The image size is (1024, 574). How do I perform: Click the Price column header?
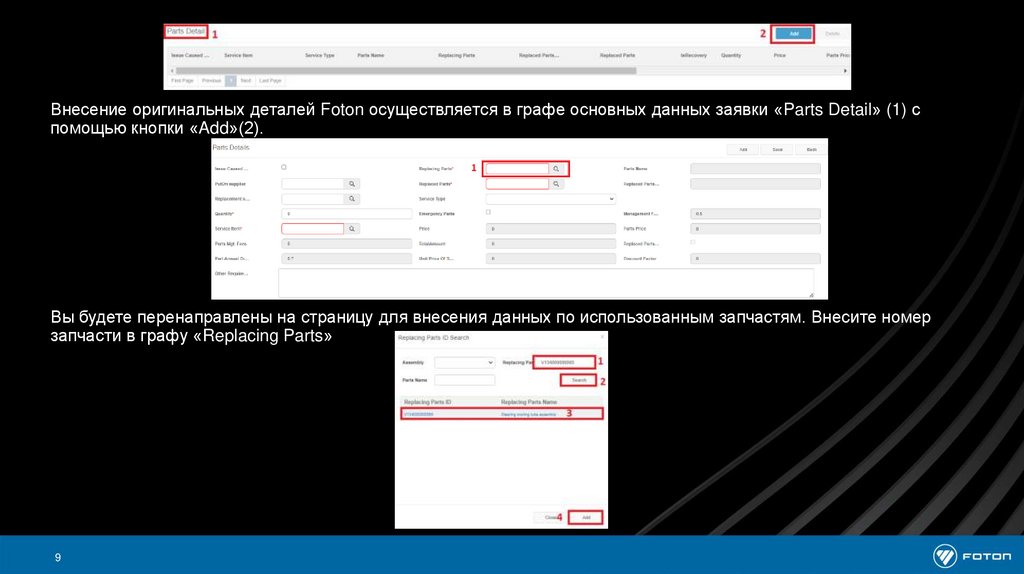pos(780,56)
